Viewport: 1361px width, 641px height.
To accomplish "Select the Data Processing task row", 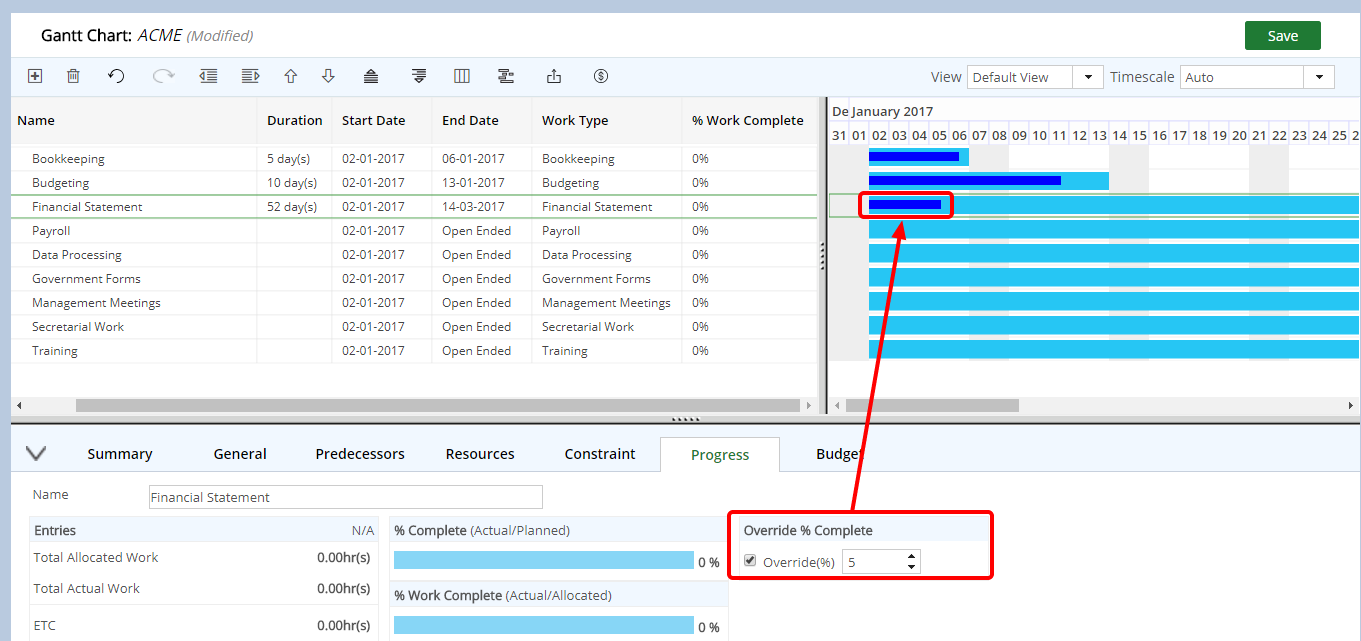I will (x=414, y=255).
